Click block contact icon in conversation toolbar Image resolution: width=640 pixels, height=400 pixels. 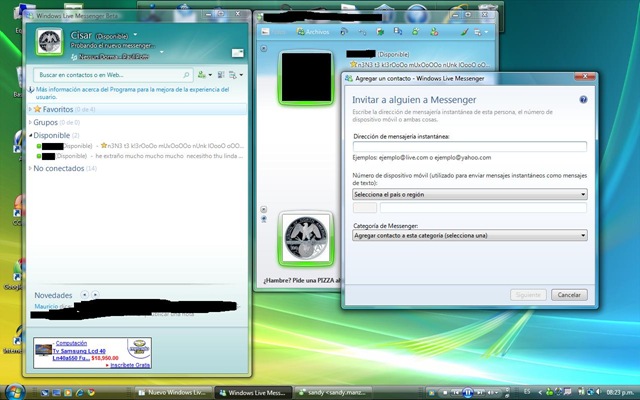tap(434, 31)
